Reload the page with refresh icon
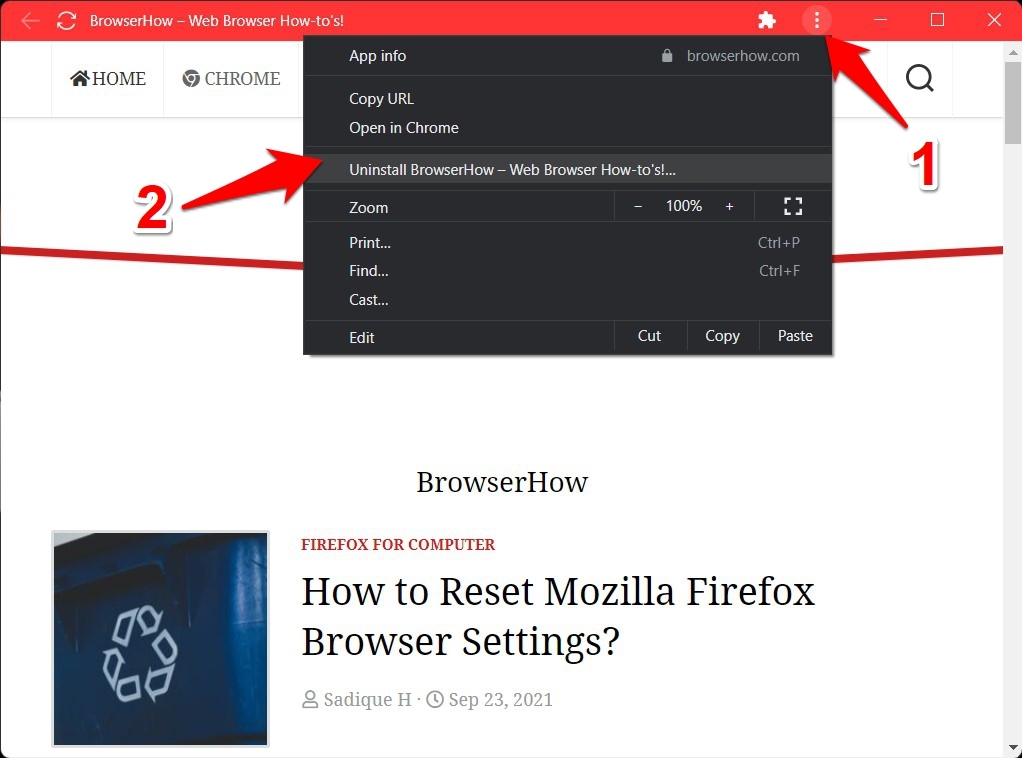Image resolution: width=1022 pixels, height=758 pixels. point(66,21)
